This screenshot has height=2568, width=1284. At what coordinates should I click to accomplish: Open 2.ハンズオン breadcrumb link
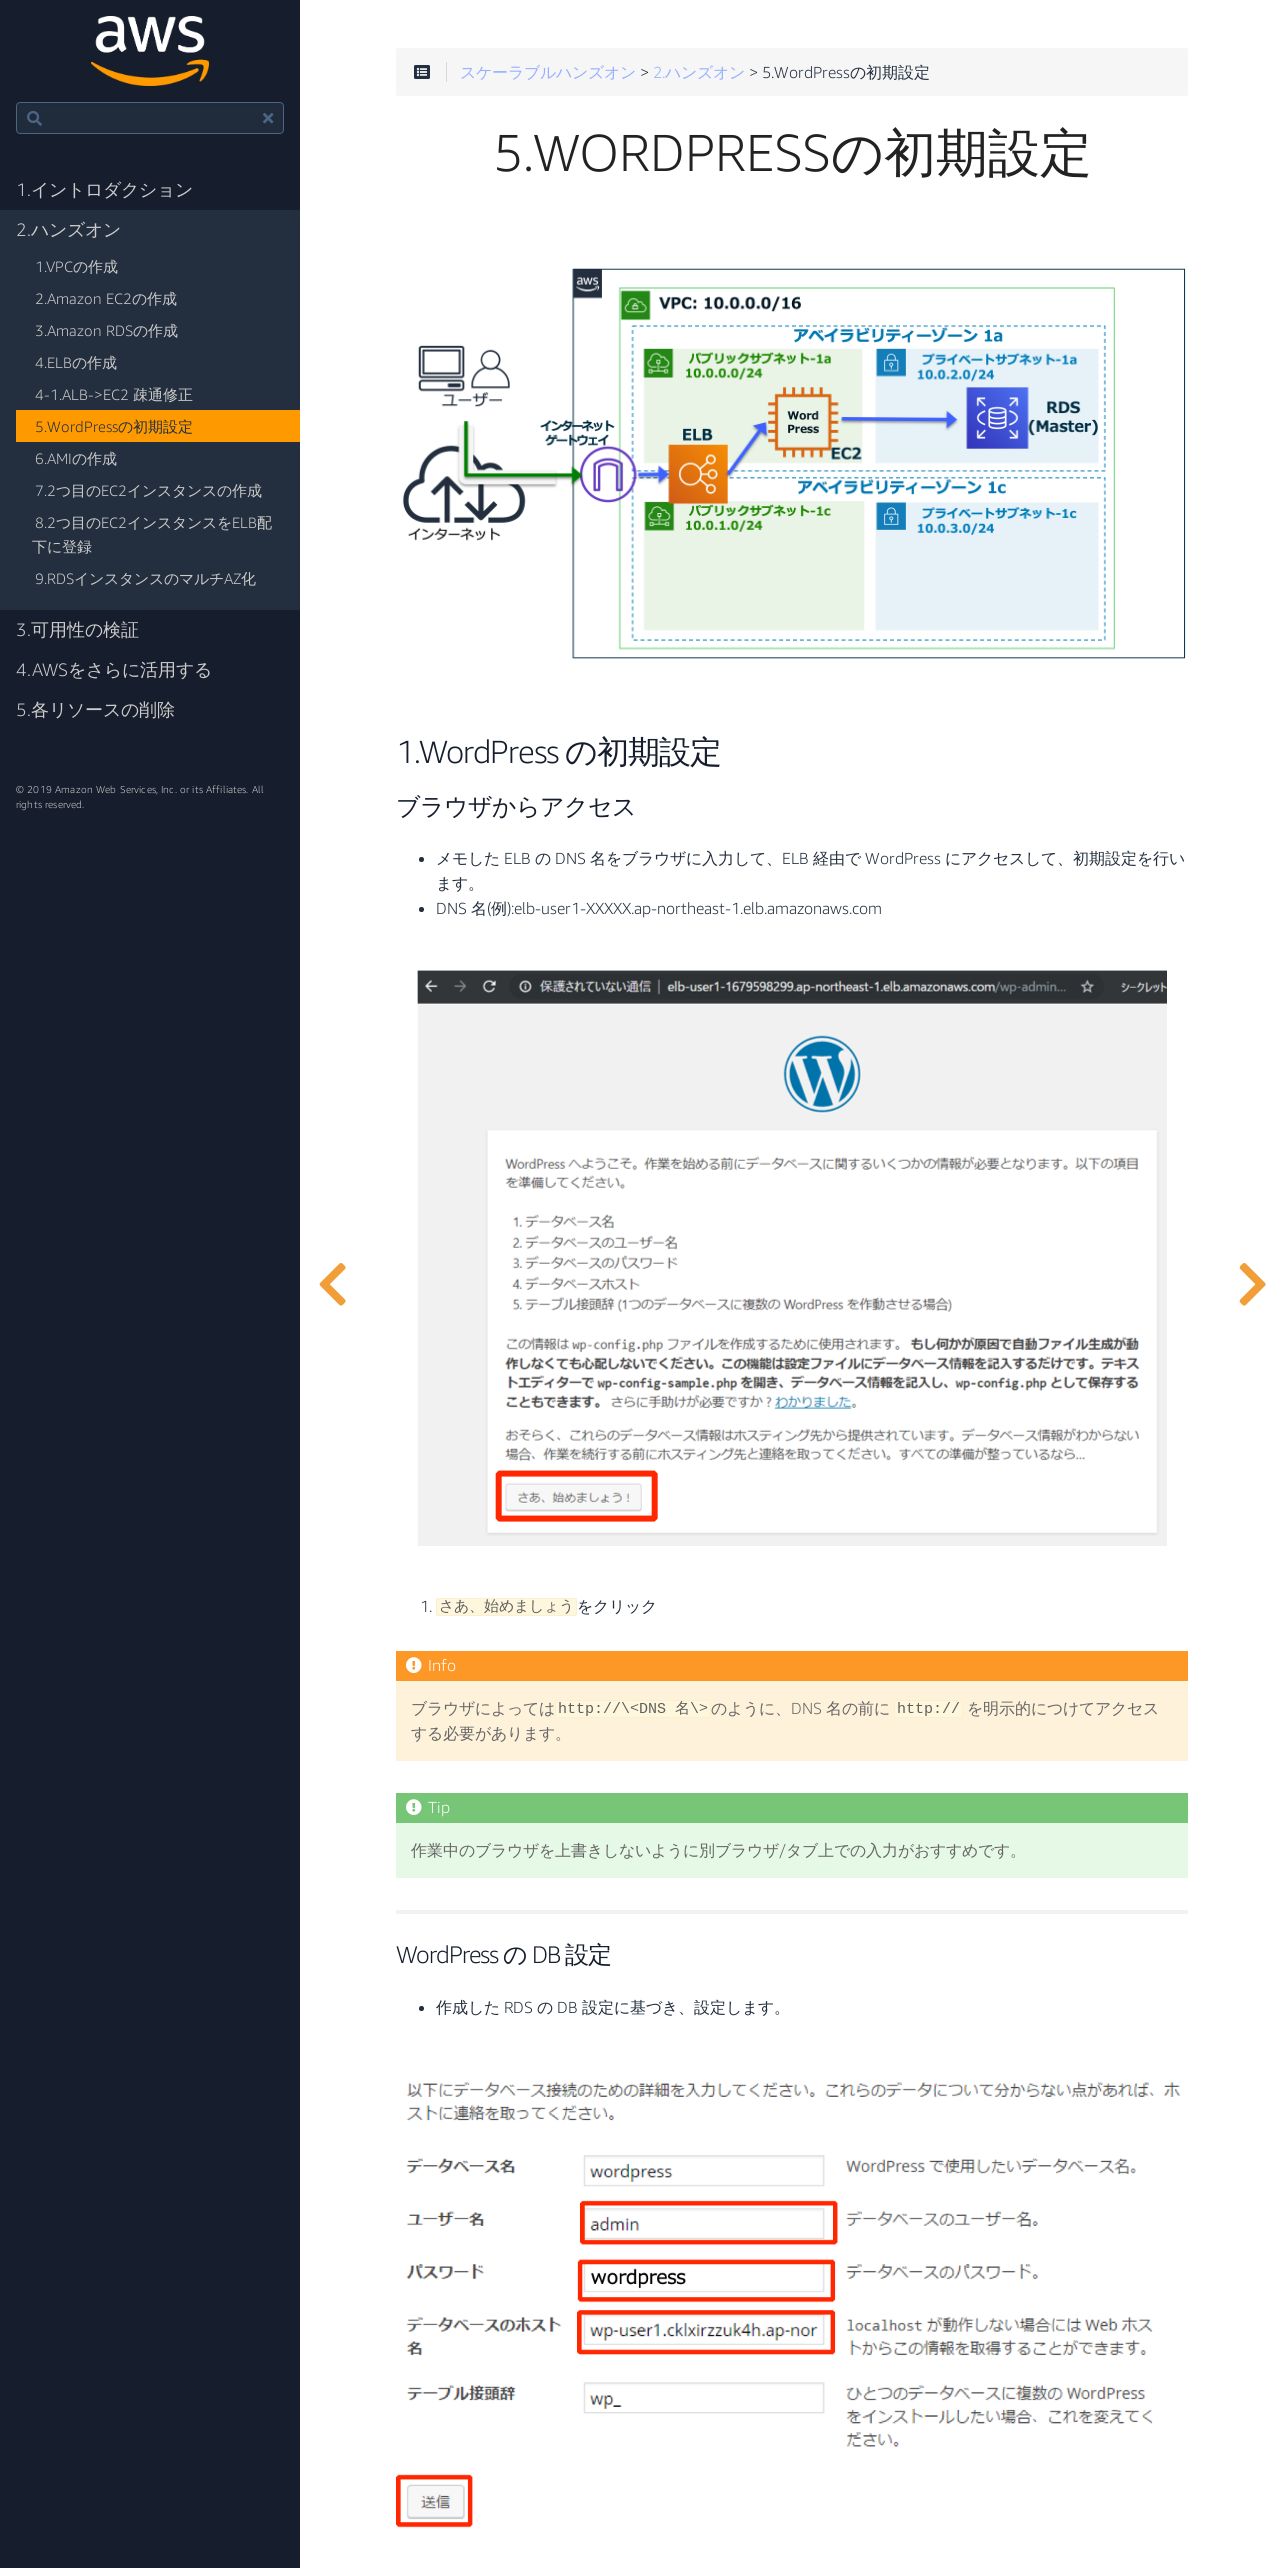(x=698, y=72)
